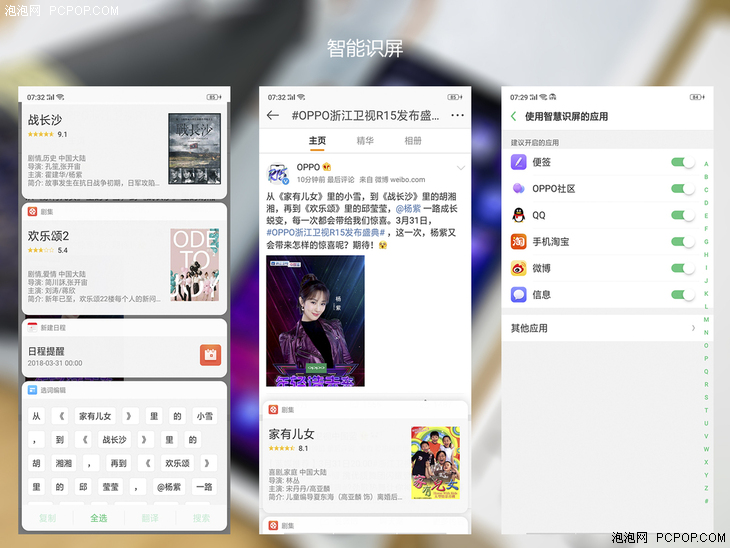Switch to the 主页 tab
Screen dimensions: 730x548
pyautogui.click(x=317, y=141)
